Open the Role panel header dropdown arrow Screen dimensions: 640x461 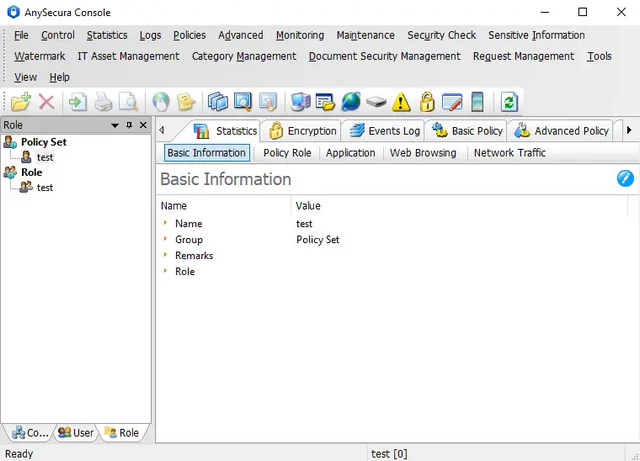click(x=115, y=125)
